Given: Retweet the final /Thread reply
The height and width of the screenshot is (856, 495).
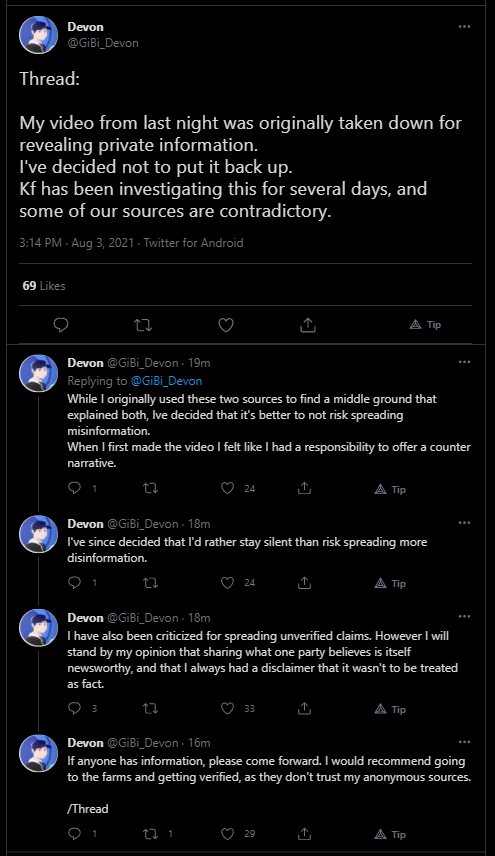Looking at the screenshot, I should coord(150,834).
